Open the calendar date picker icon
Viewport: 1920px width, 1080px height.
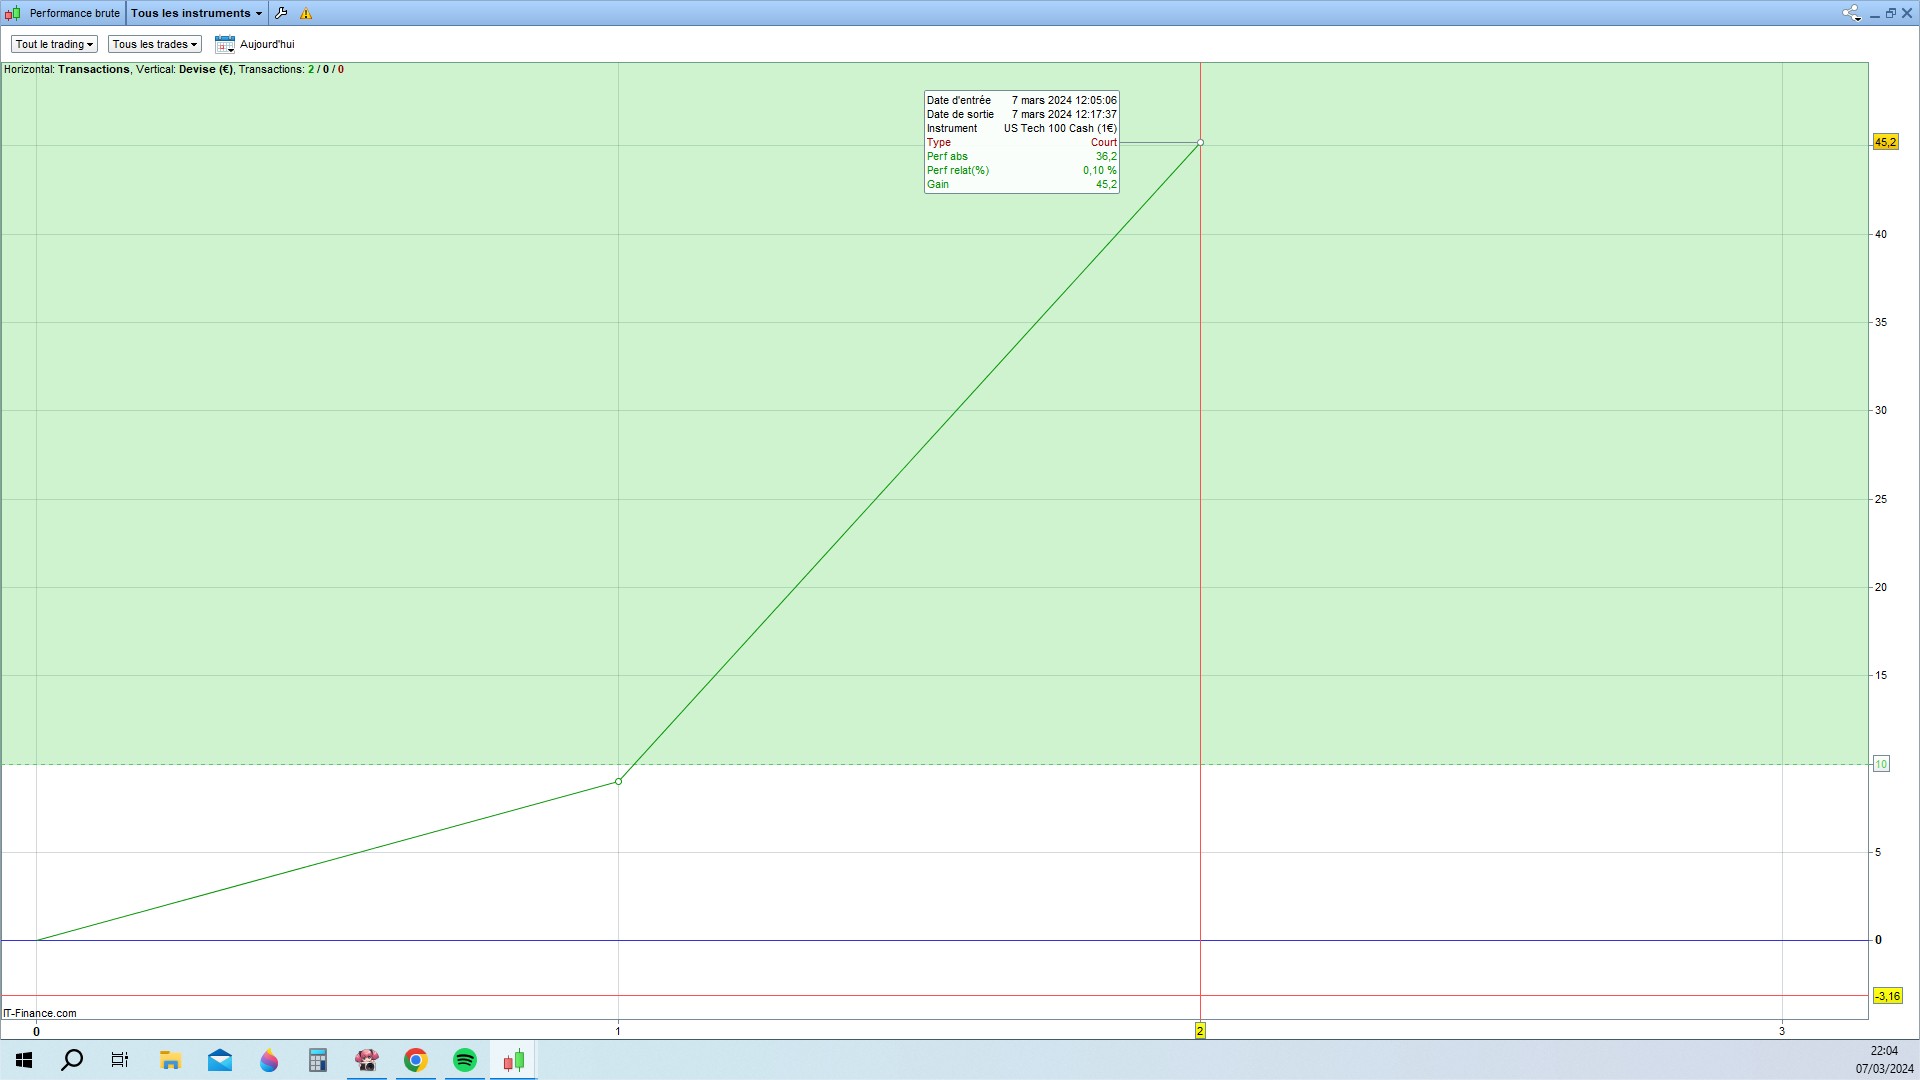click(x=224, y=44)
